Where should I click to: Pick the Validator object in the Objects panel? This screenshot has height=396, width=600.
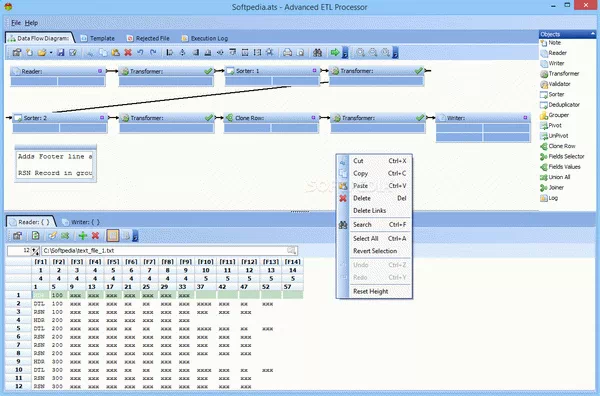(x=555, y=84)
